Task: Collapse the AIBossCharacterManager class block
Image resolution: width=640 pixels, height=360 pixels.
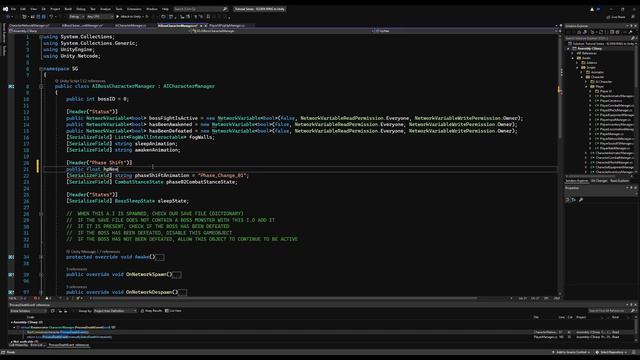Action: 41,86
